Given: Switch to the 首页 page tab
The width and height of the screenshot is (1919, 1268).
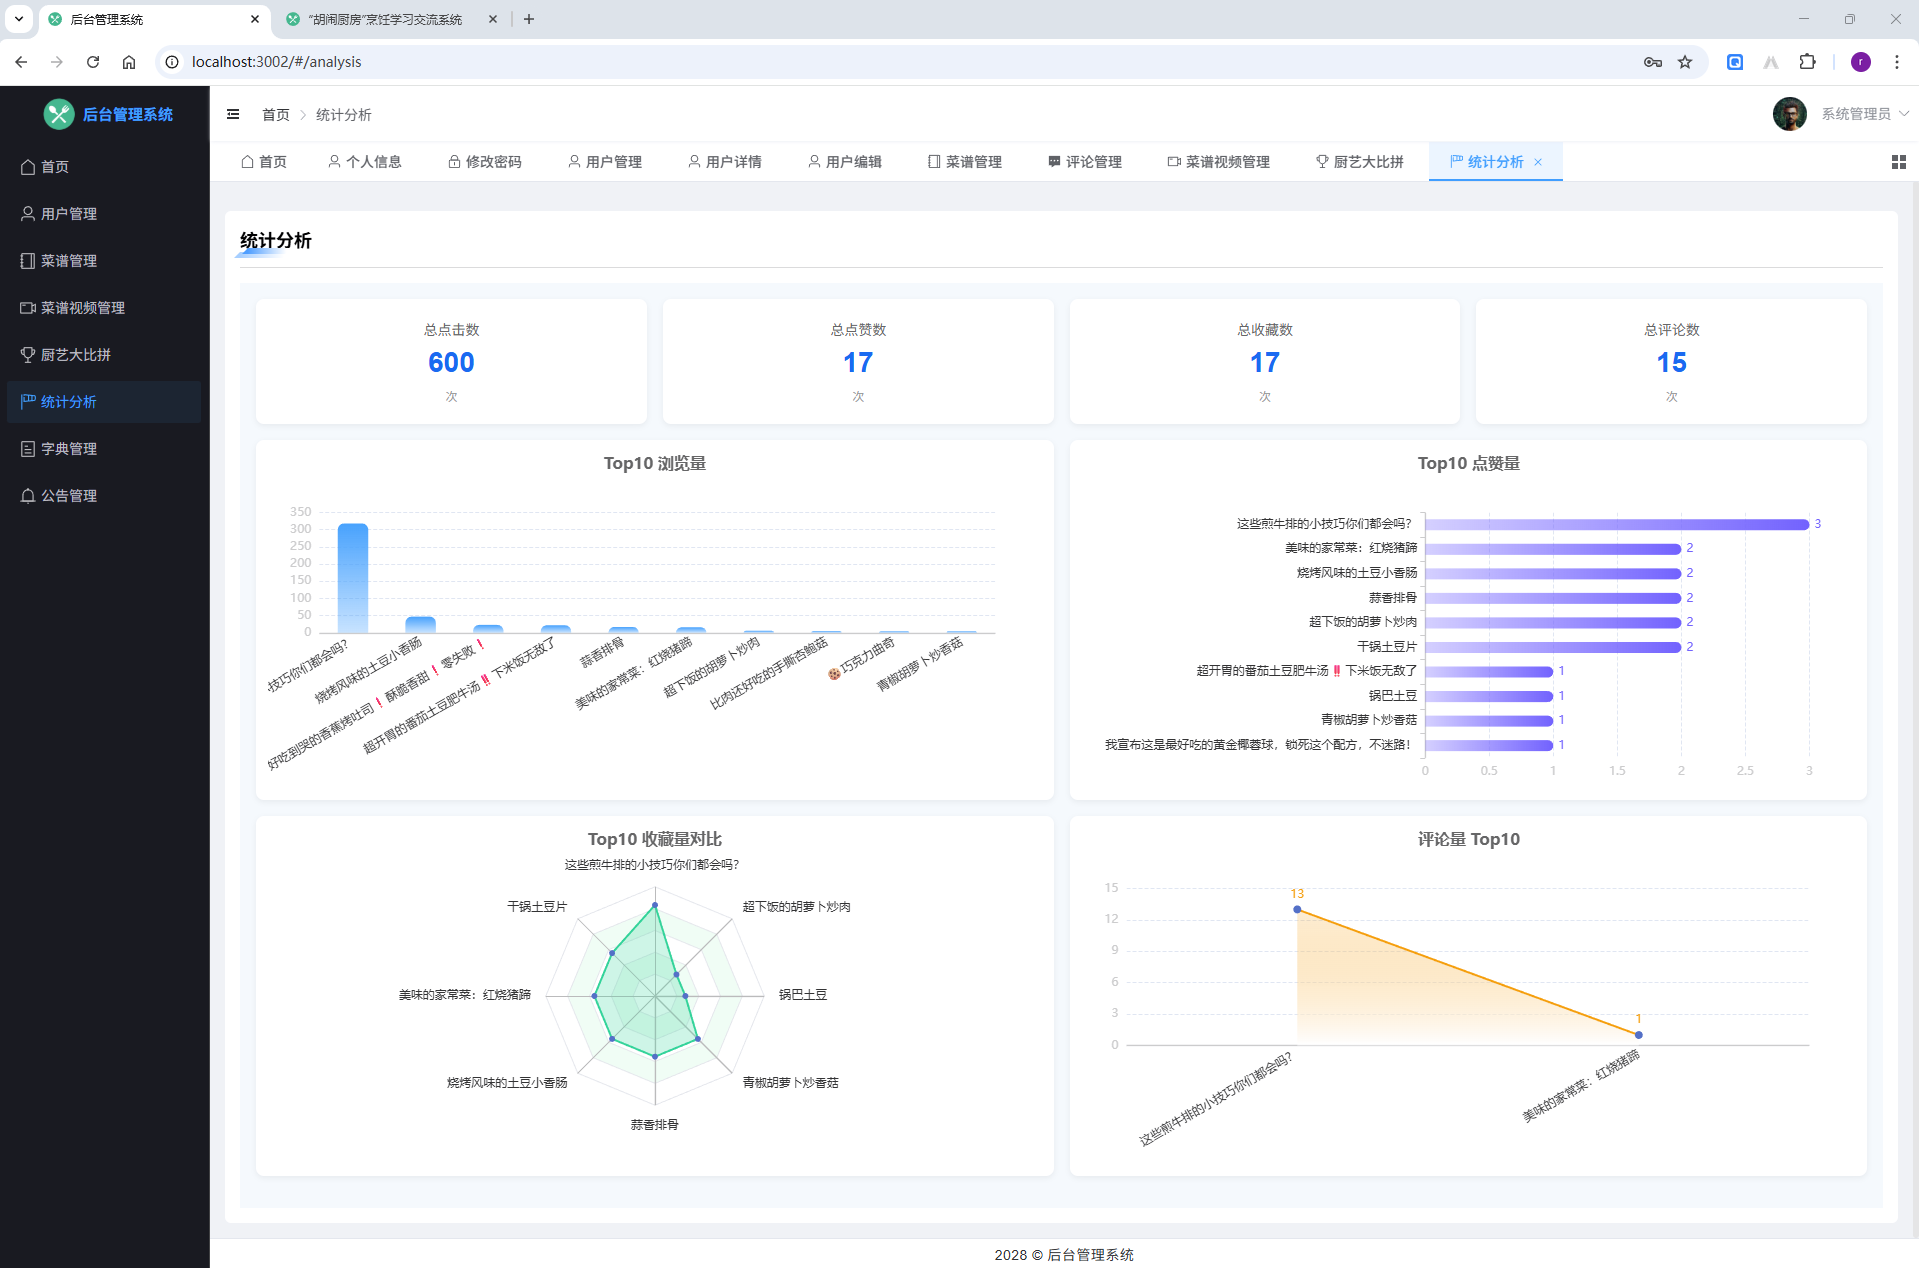Looking at the screenshot, I should click(x=264, y=162).
